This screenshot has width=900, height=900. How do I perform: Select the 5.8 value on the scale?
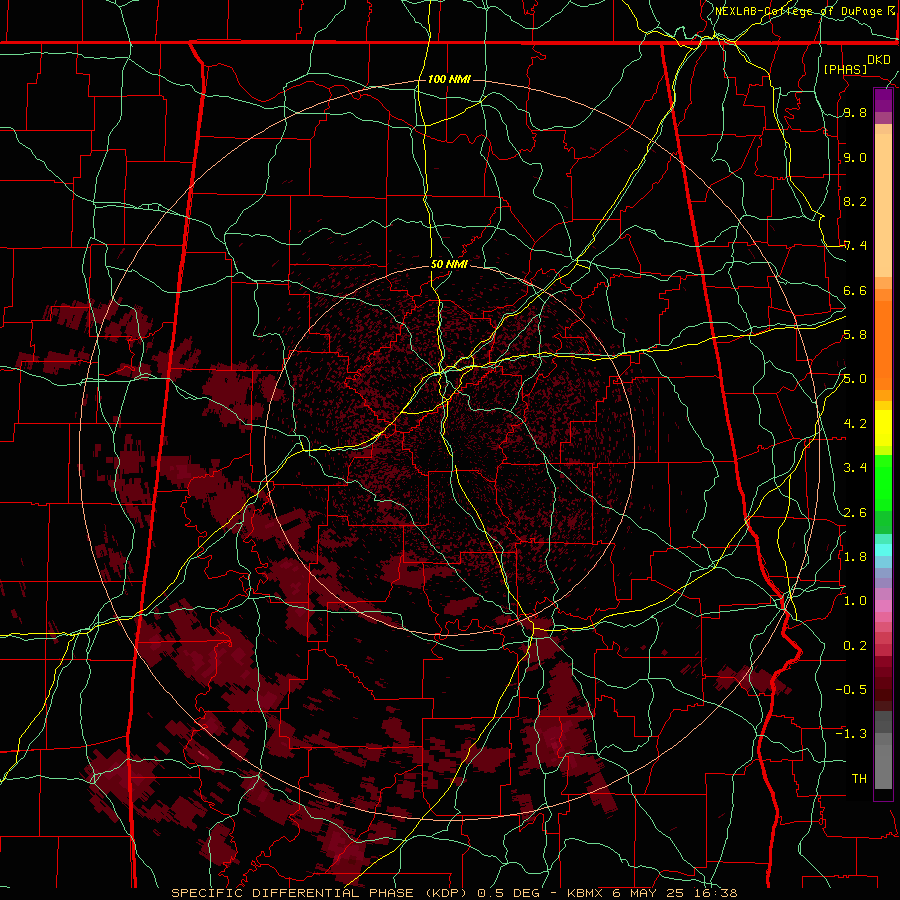coord(855,335)
